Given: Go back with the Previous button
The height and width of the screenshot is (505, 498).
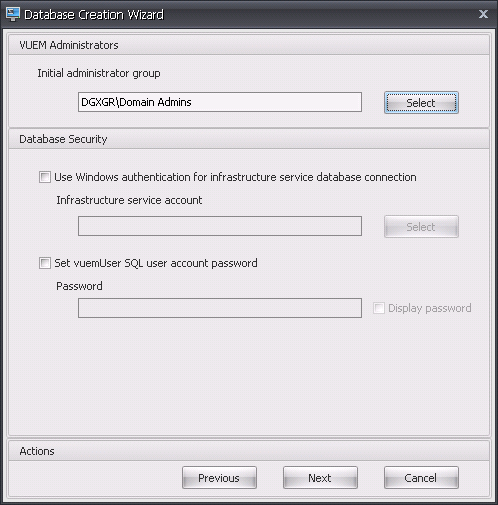Looking at the screenshot, I should pos(219,478).
